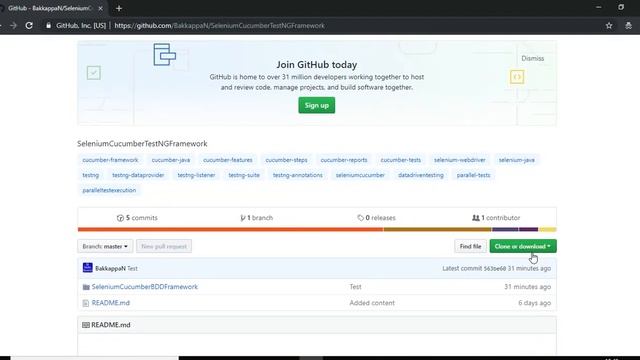Click the folder icon beside SeleniumCucumberBDDFramework
640x360 pixels.
(86, 287)
